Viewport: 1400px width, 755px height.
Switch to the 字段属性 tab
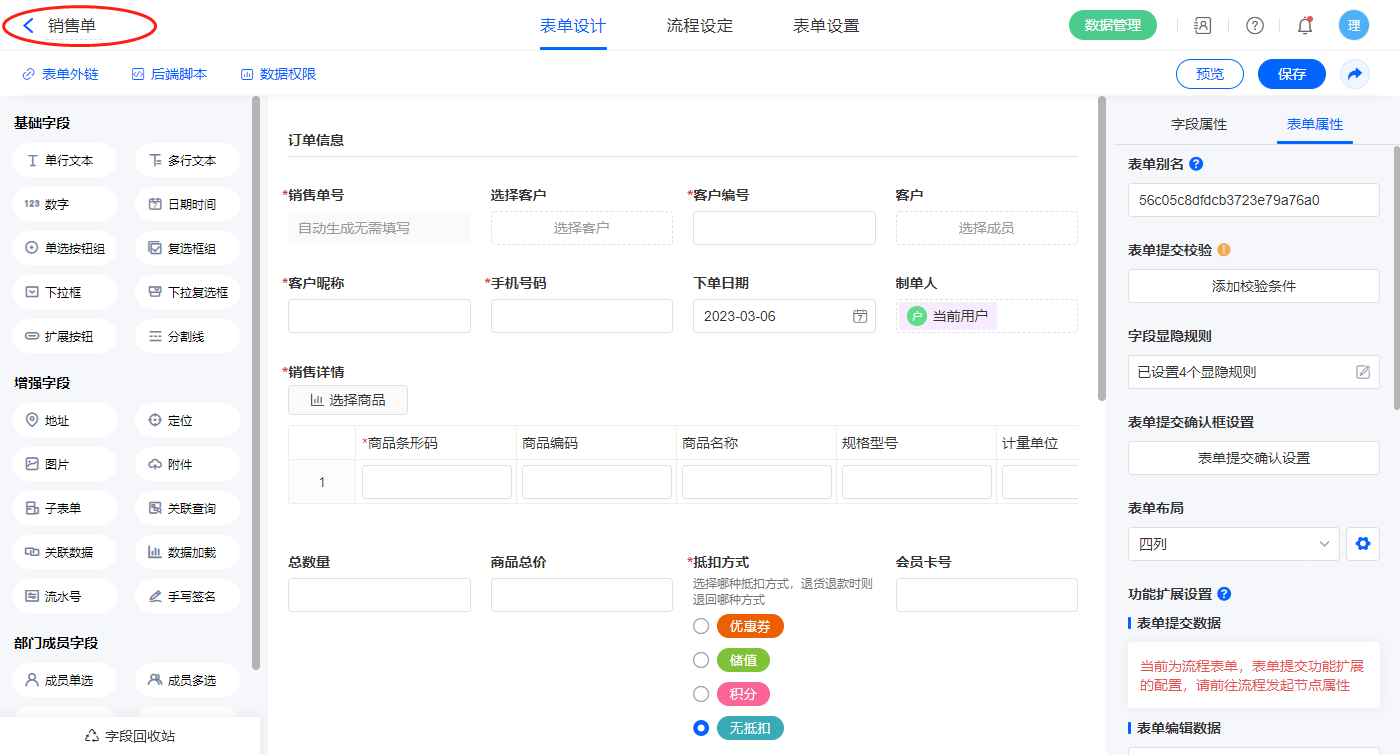tap(1198, 124)
